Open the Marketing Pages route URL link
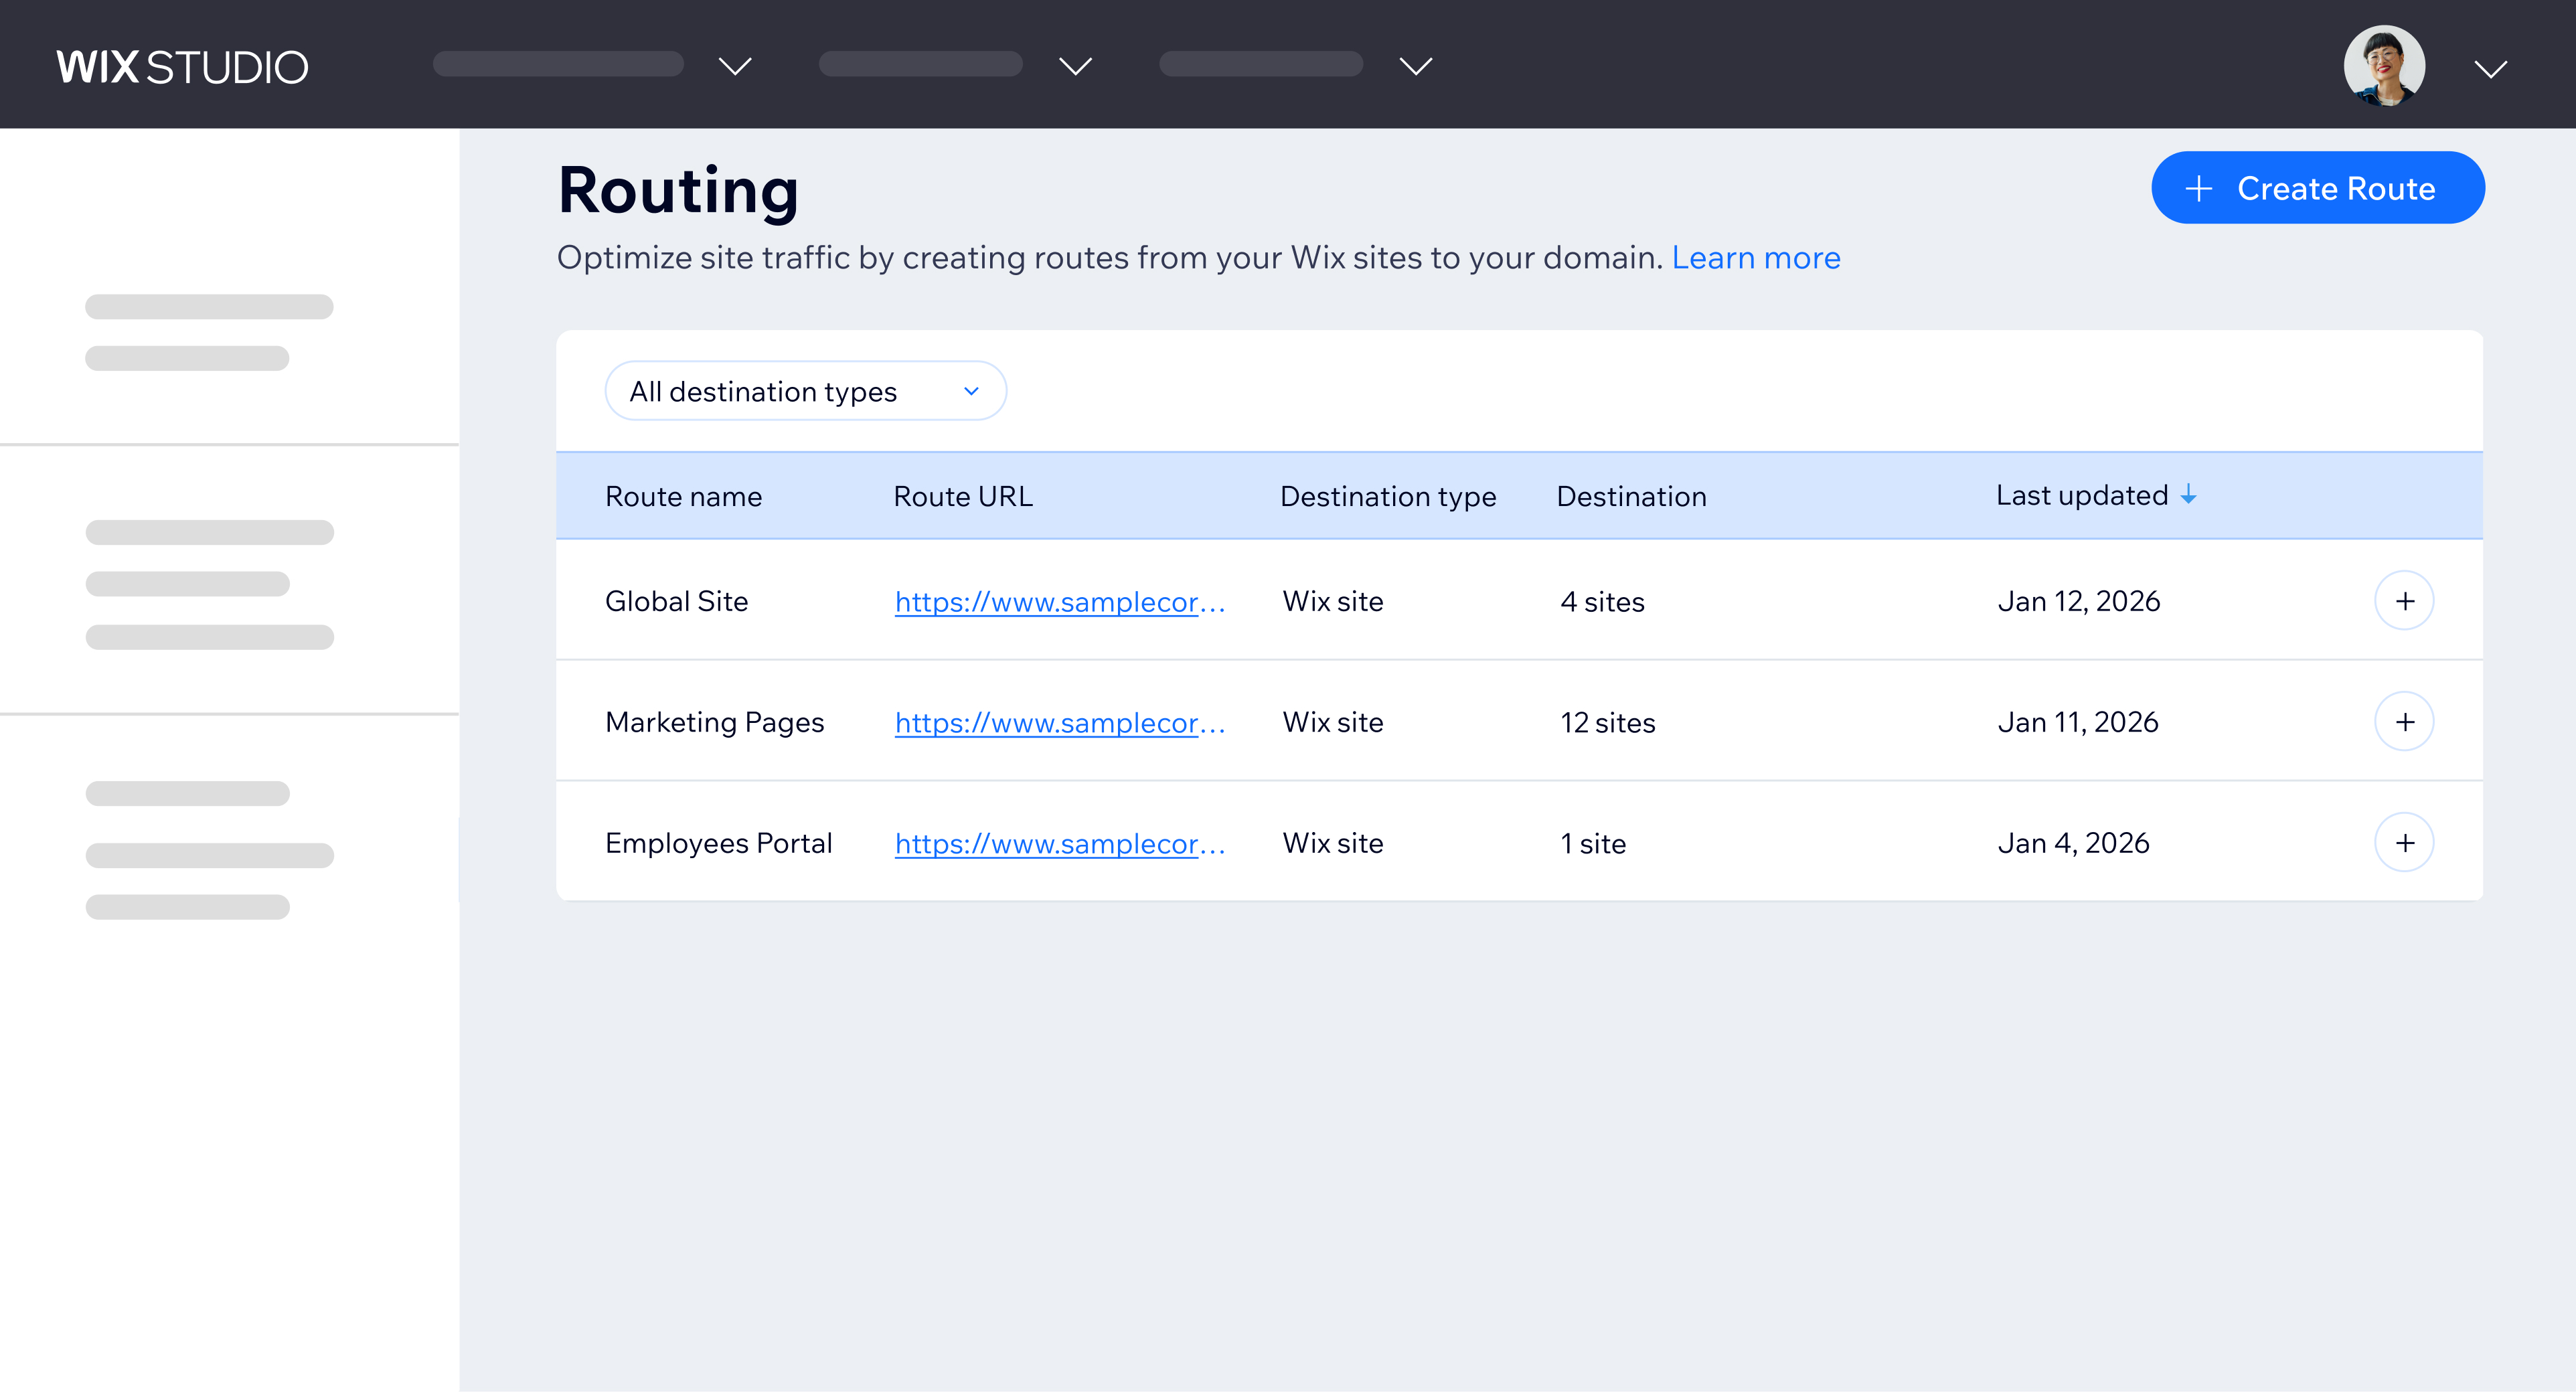 1060,723
